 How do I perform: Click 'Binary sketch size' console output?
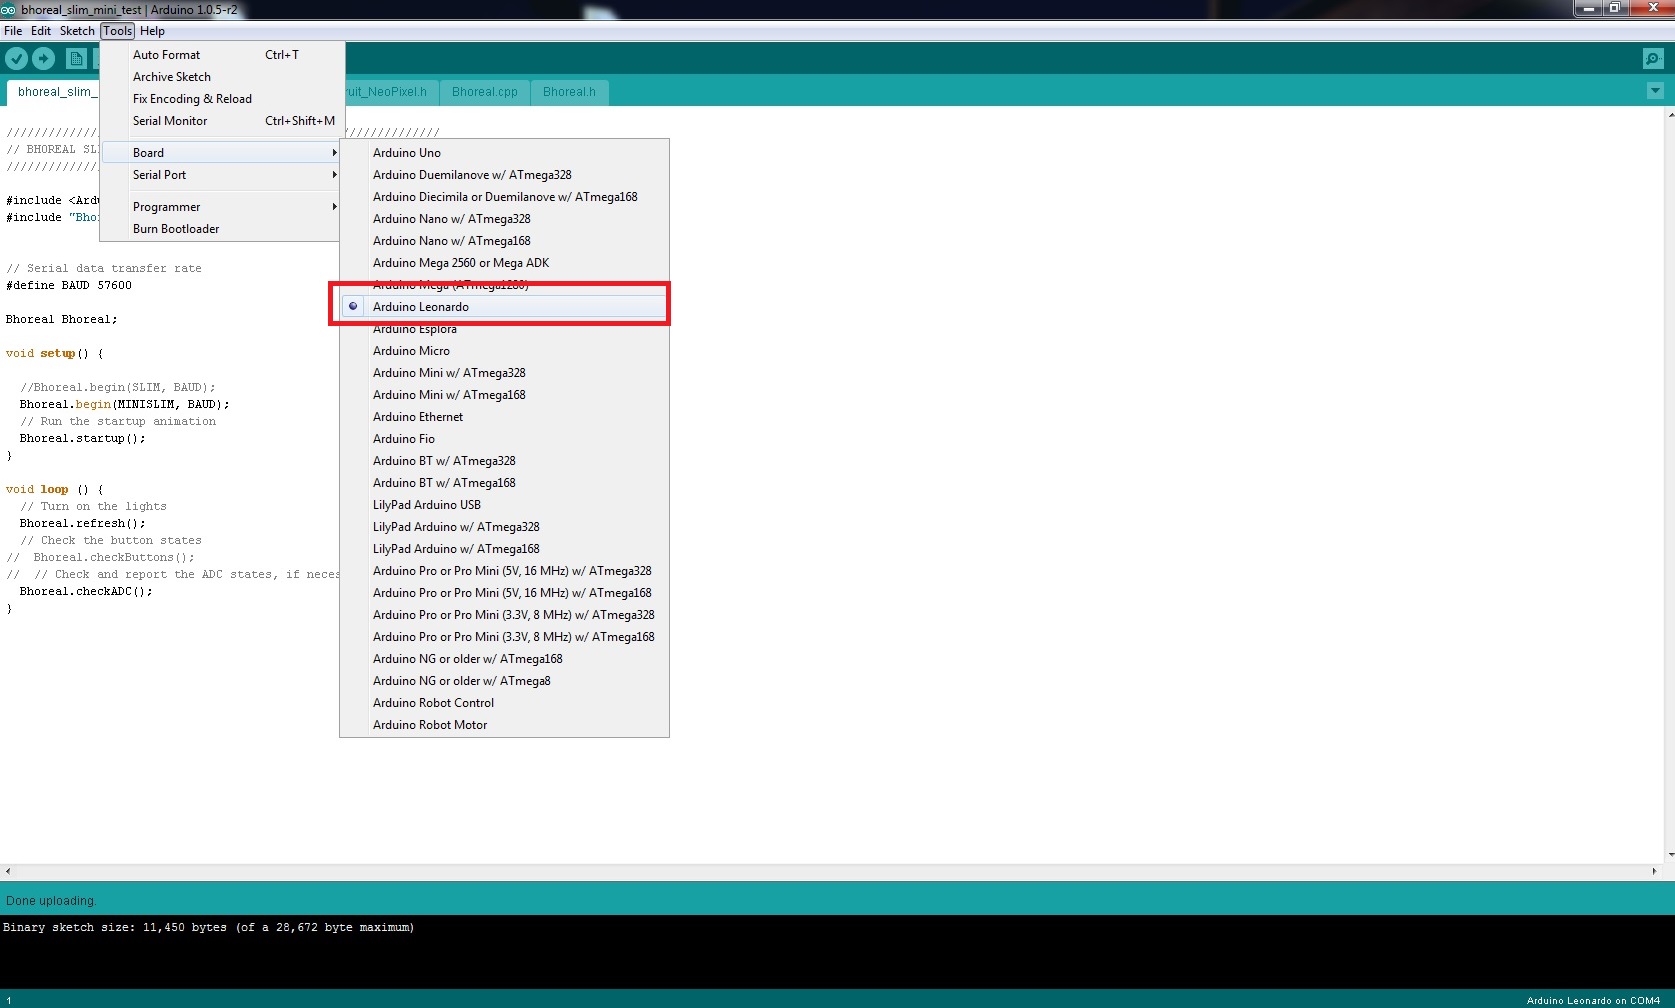pyautogui.click(x=209, y=927)
